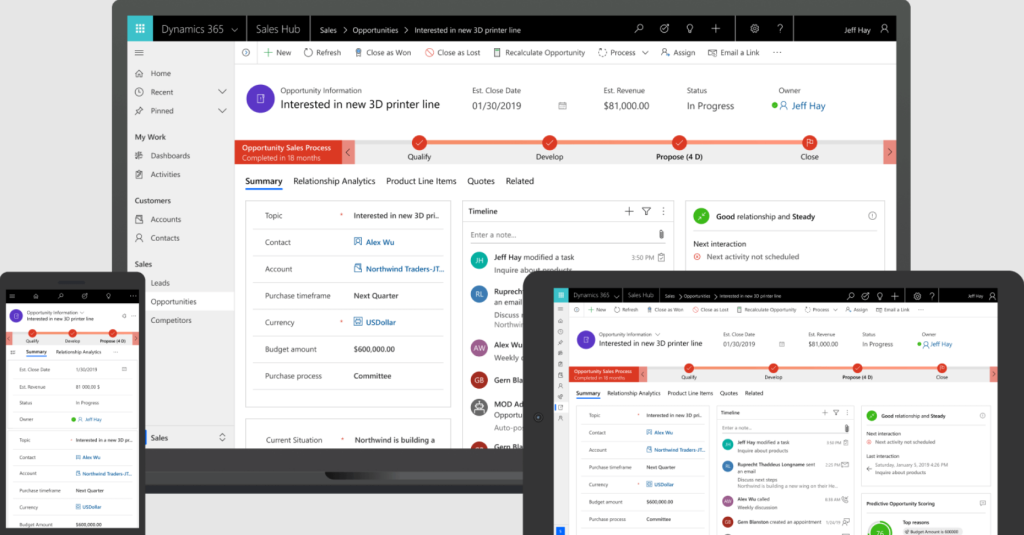This screenshot has height=535, width=1024.
Task: Select the Develop stage on the large monitor process bar
Action: [549, 144]
